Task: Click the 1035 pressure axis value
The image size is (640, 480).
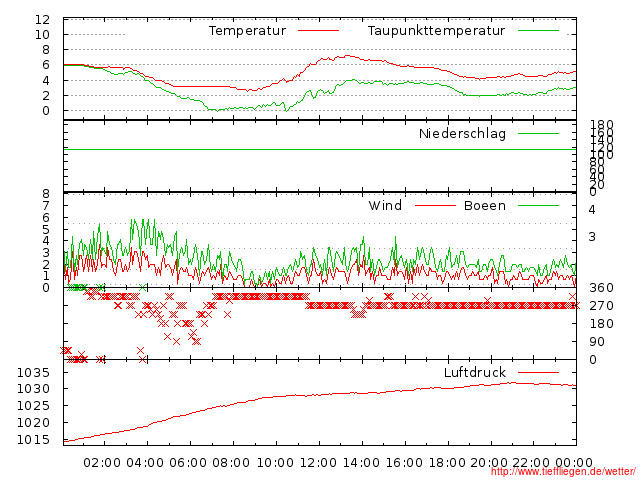Action: [33, 372]
